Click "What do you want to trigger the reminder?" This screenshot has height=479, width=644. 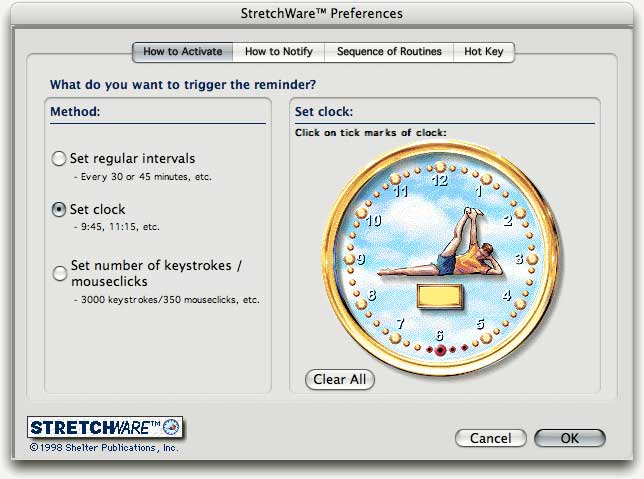click(183, 85)
